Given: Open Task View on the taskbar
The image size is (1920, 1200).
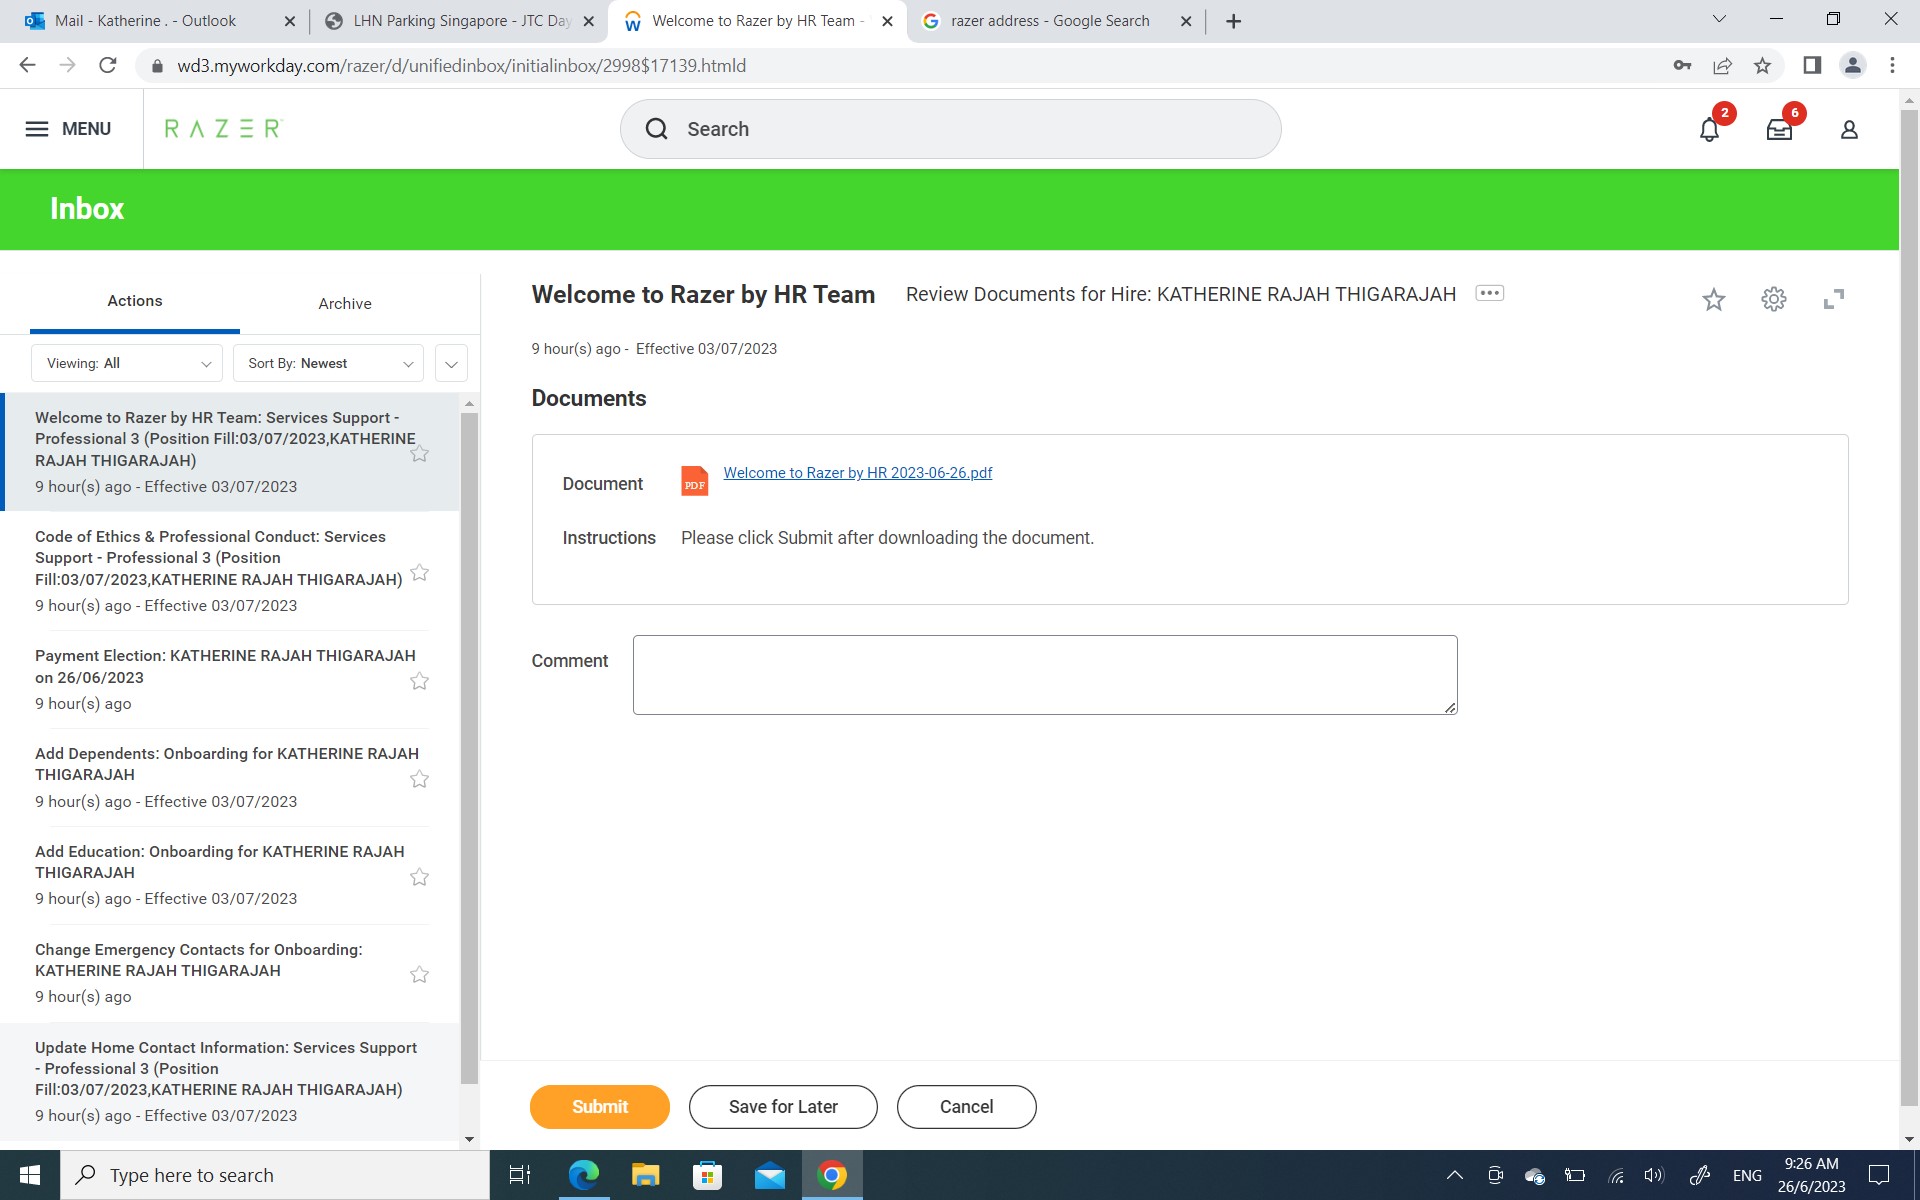Looking at the screenshot, I should [520, 1175].
